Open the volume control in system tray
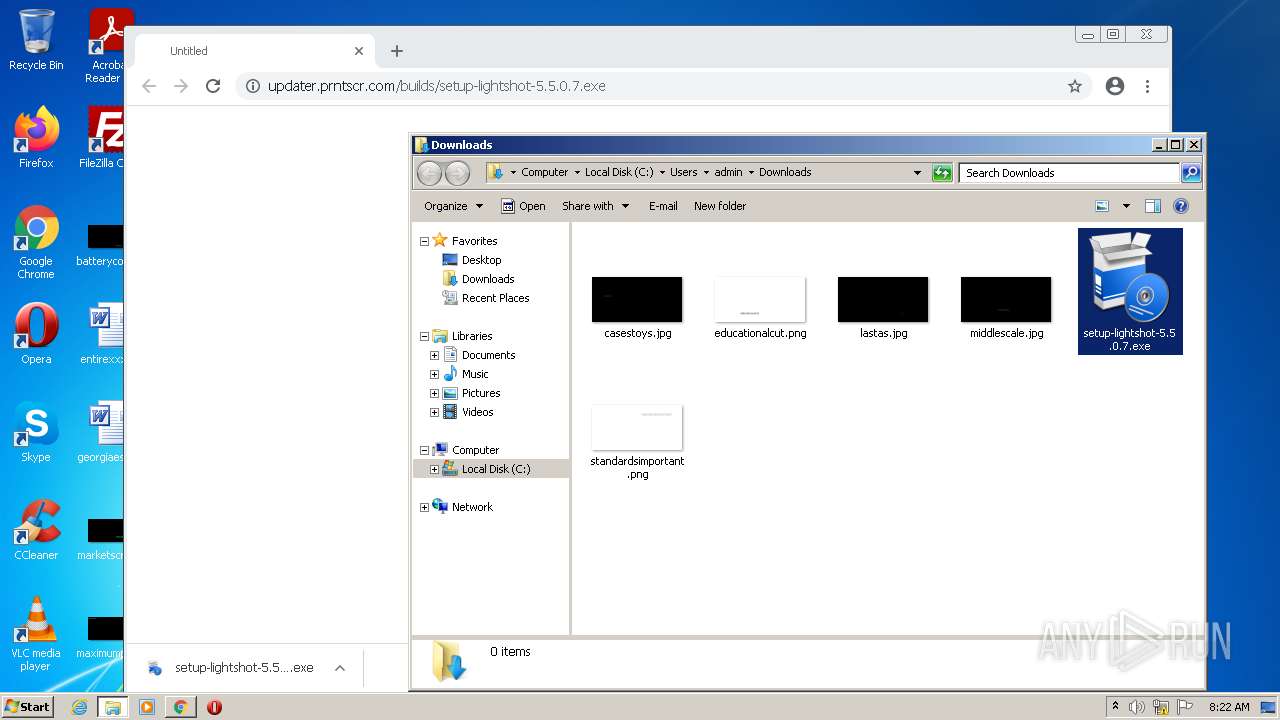Image resolution: width=1280 pixels, height=720 pixels. click(1137, 707)
